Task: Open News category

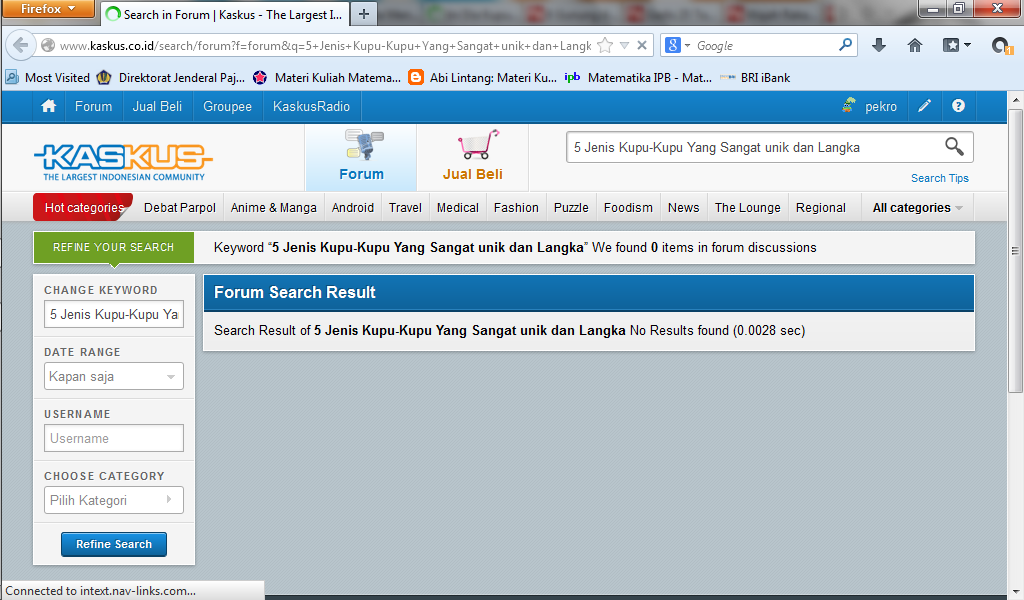Action: (x=684, y=208)
